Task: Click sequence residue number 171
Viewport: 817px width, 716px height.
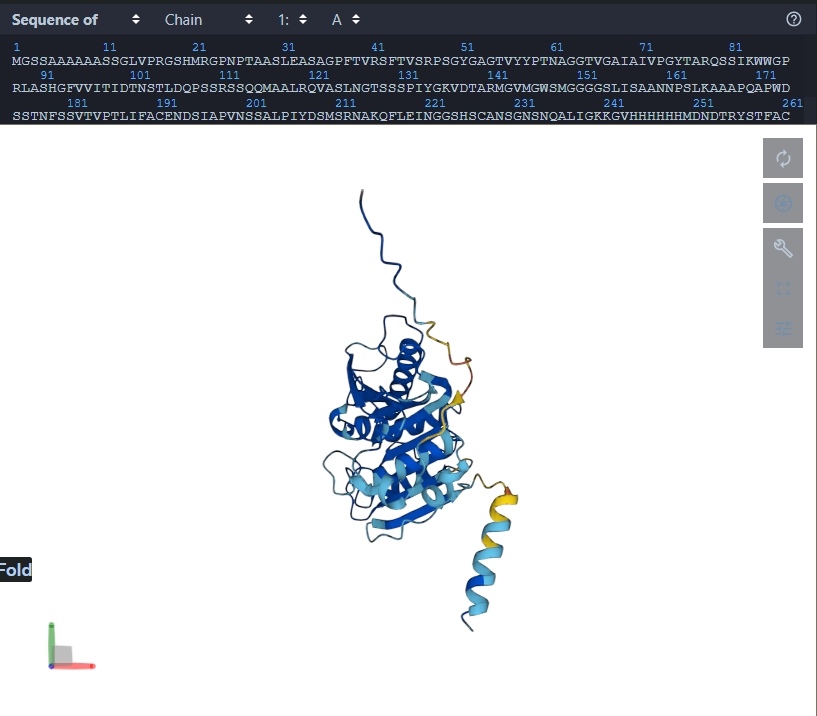Action: (x=765, y=75)
